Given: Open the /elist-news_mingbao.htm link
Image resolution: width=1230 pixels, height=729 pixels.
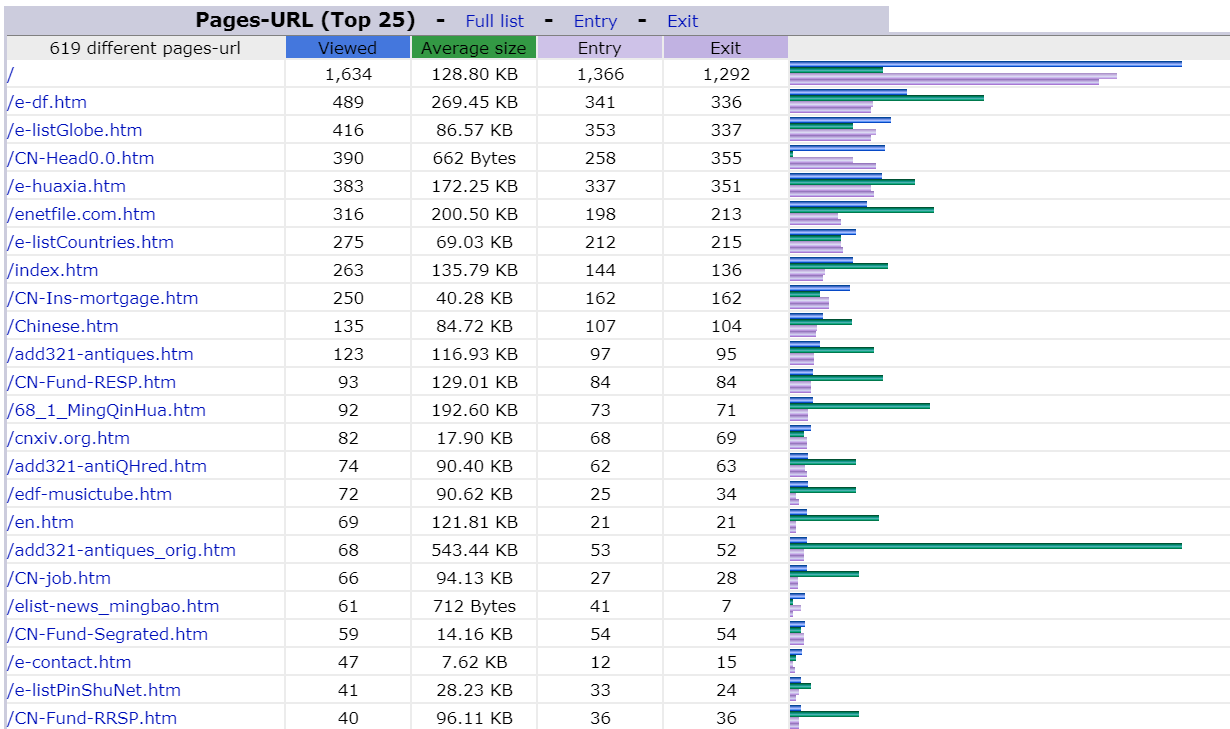Looking at the screenshot, I should click(113, 606).
